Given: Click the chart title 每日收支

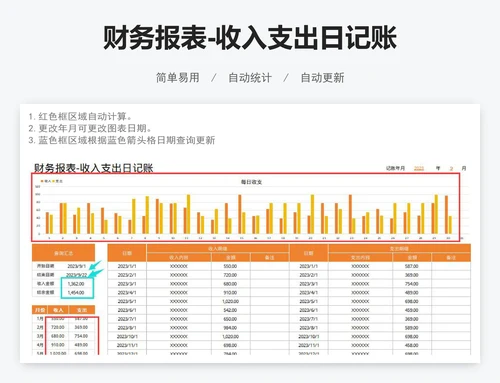Looking at the screenshot, I should coord(251,182).
